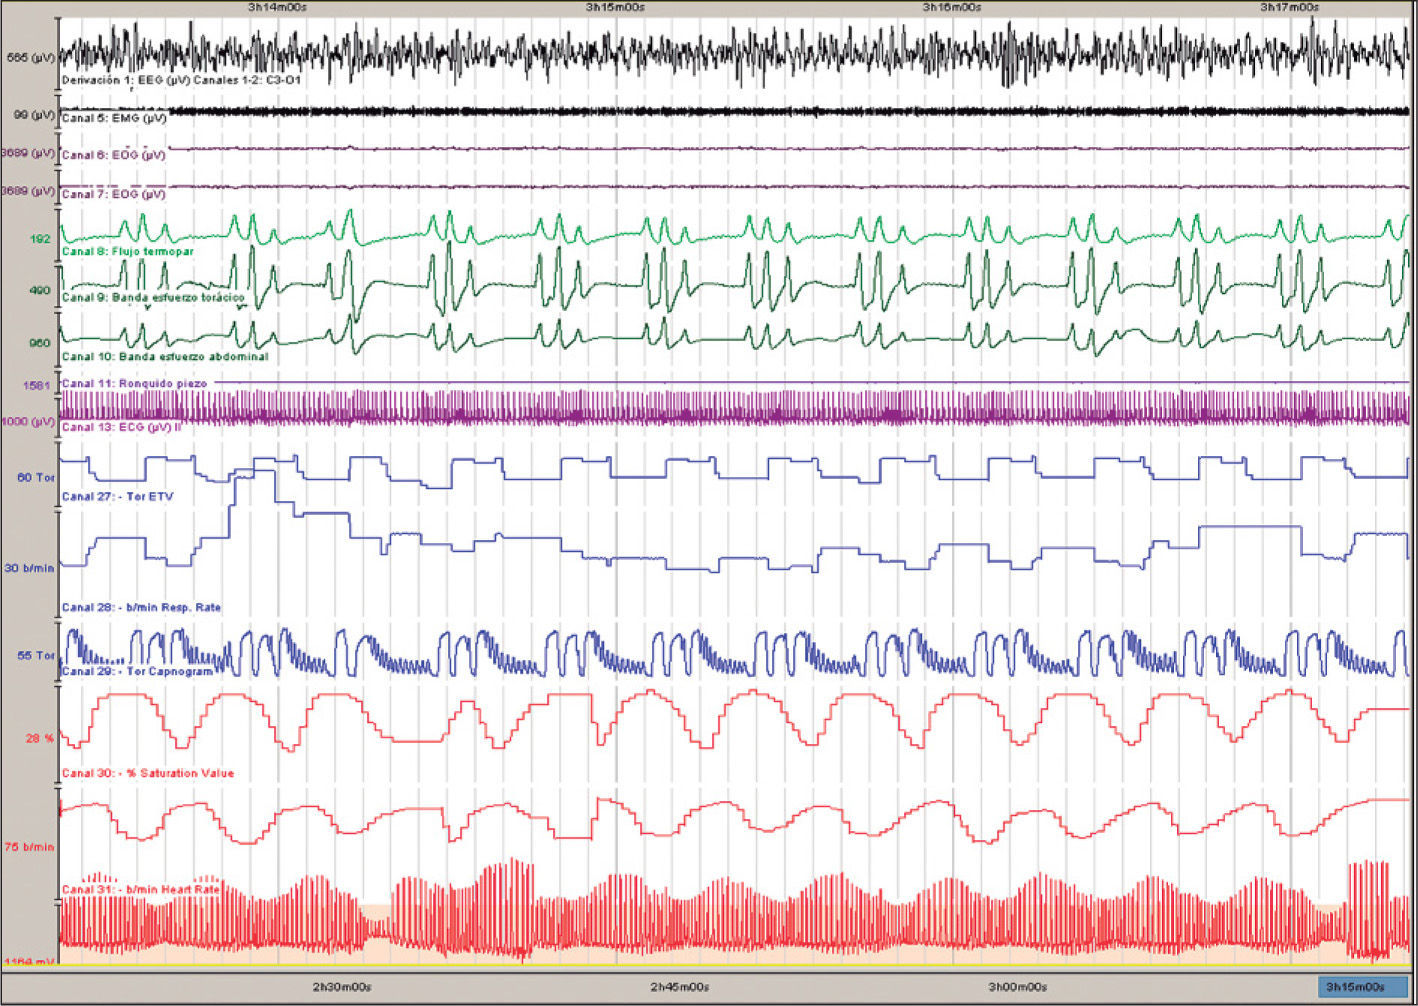1418x1006 pixels.
Task: Click the 3h15m00s marker on top ruler
Action: [x=615, y=7]
